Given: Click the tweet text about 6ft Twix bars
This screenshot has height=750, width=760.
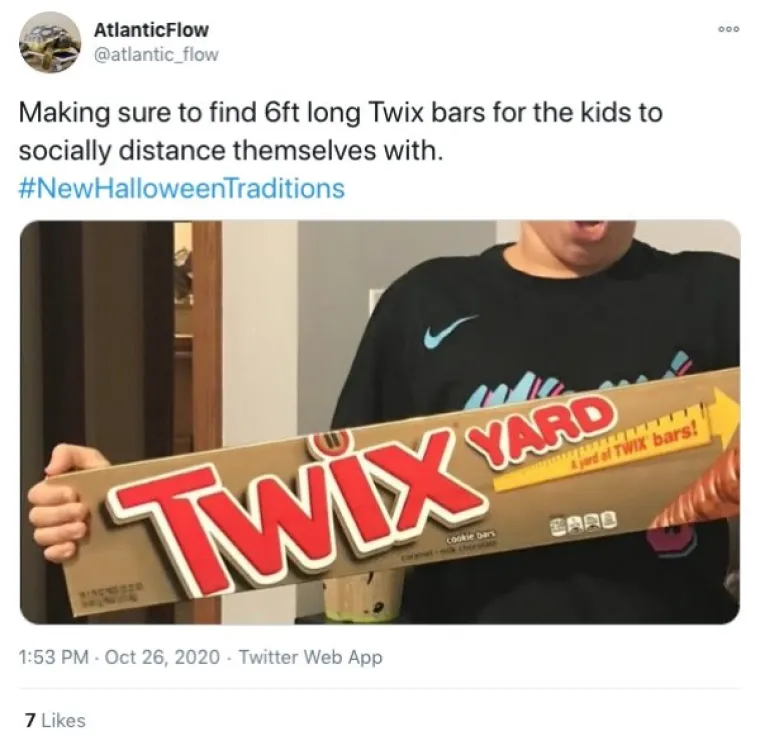Looking at the screenshot, I should (340, 131).
